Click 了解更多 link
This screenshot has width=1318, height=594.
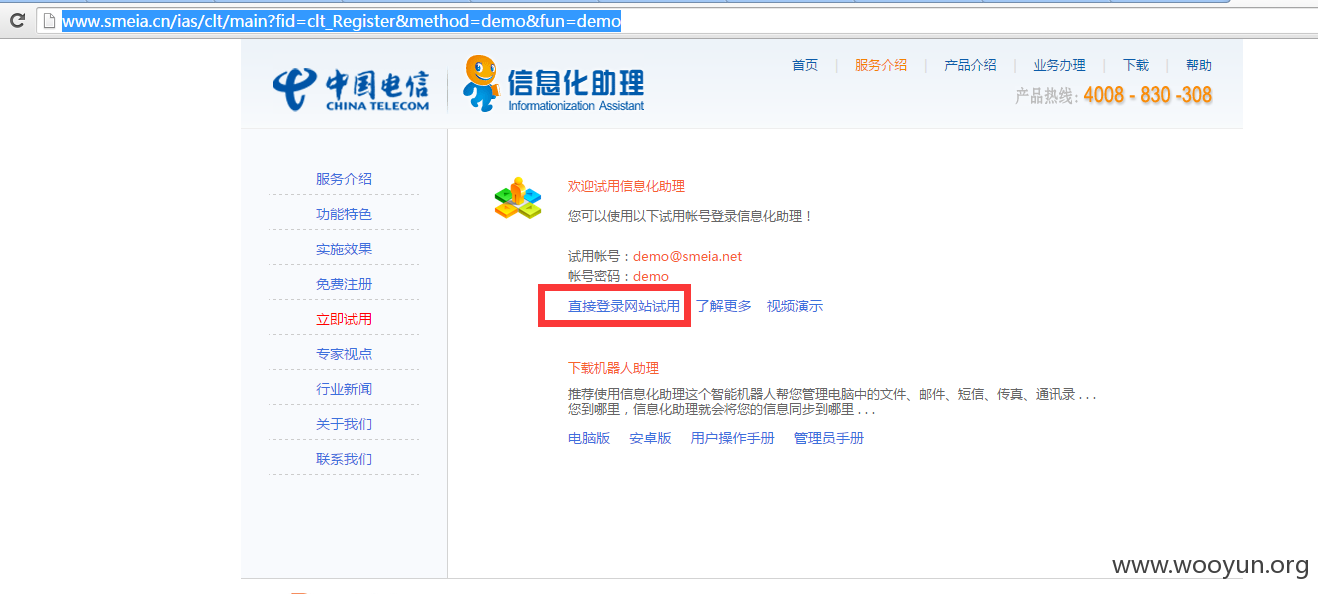(x=724, y=306)
